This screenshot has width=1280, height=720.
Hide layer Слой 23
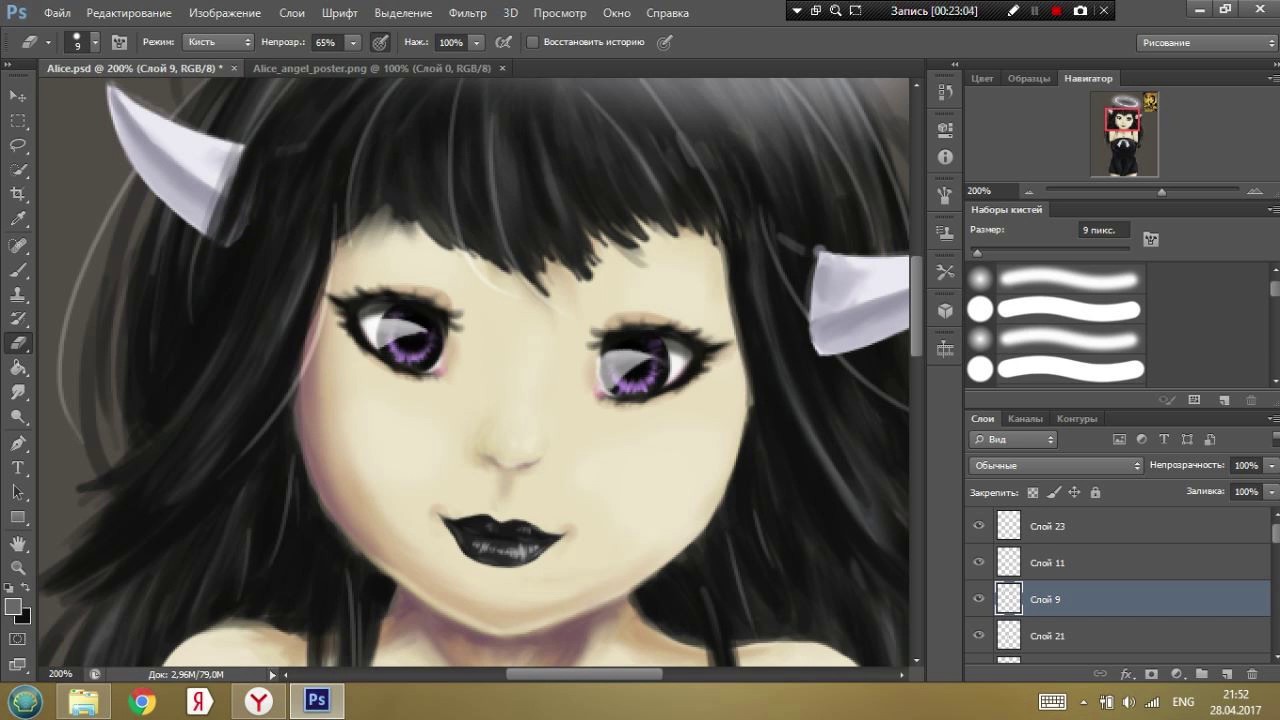[x=979, y=526]
